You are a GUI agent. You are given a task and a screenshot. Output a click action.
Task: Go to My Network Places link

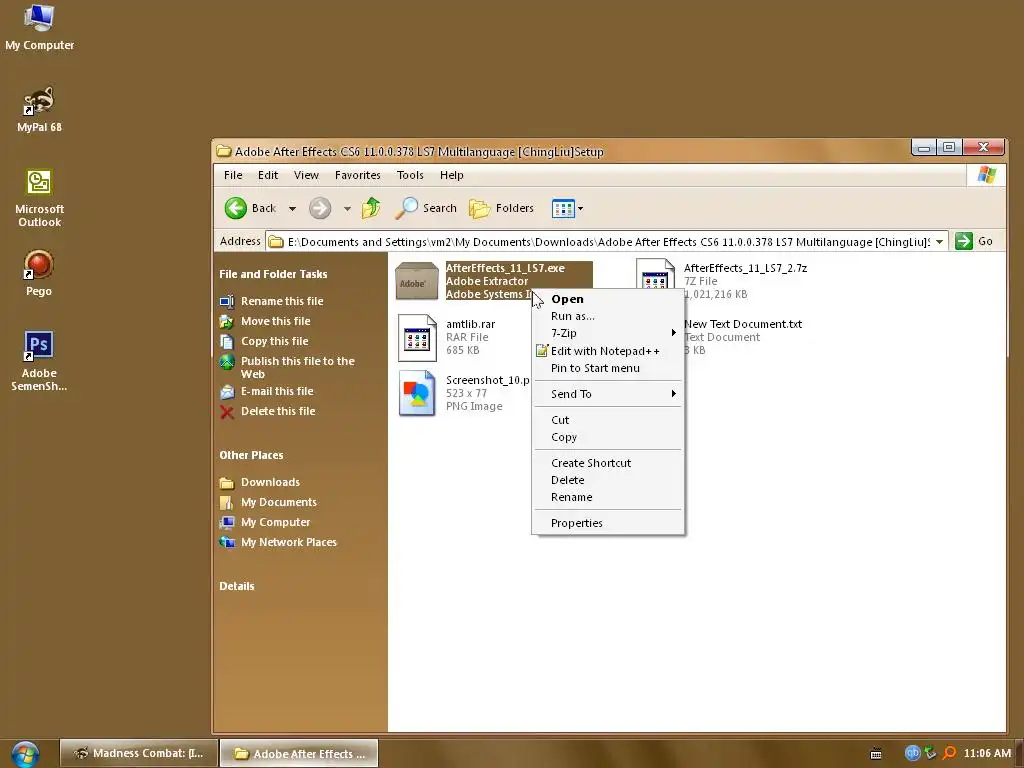[289, 542]
